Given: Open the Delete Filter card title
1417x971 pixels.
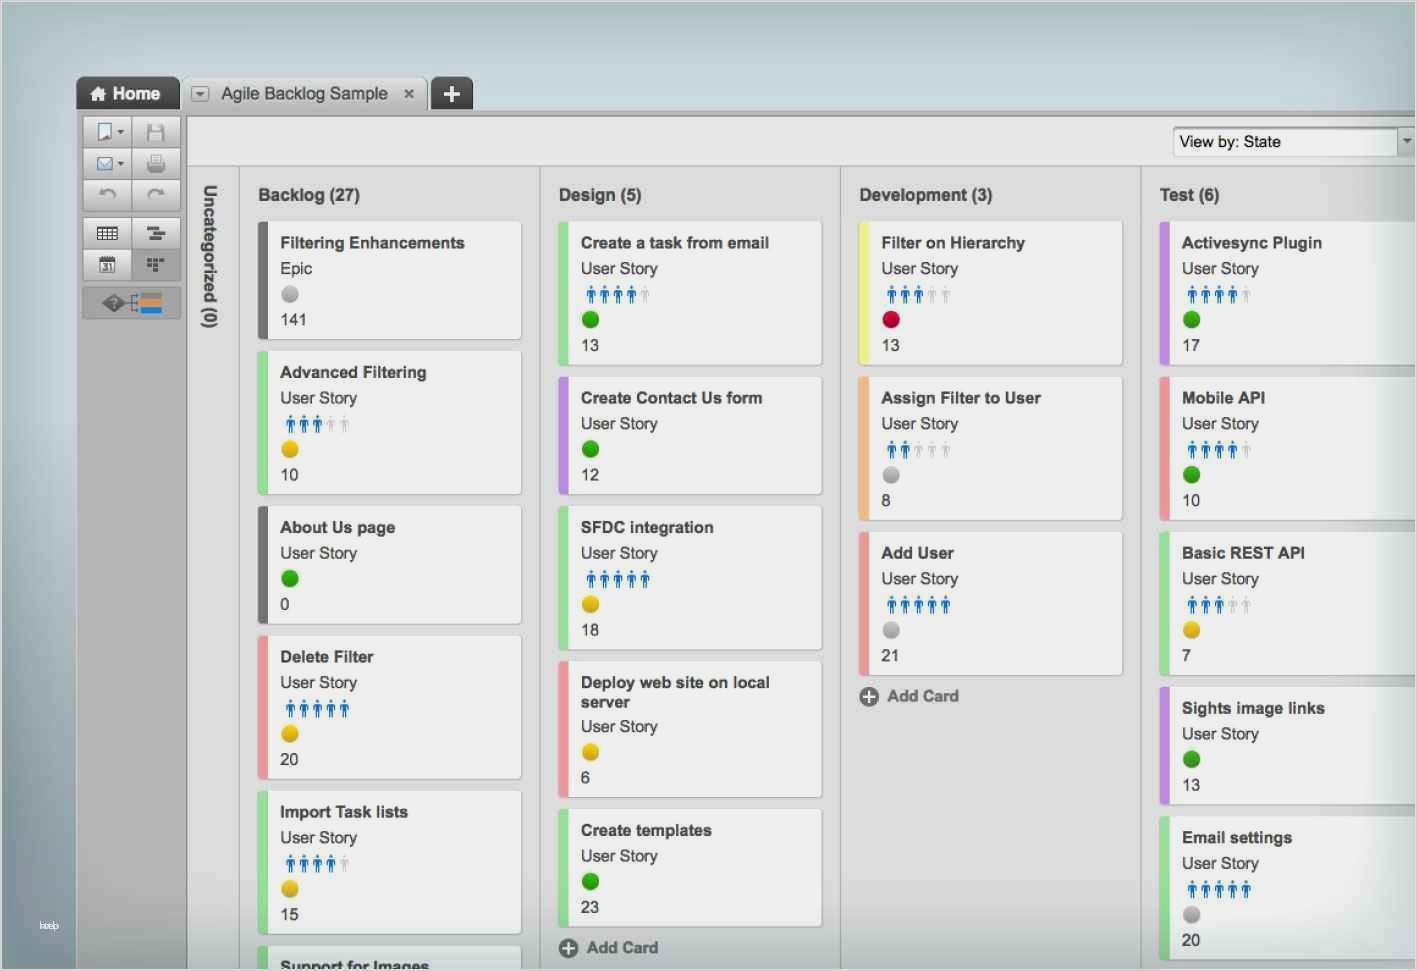Looking at the screenshot, I should pyautogui.click(x=326, y=657).
